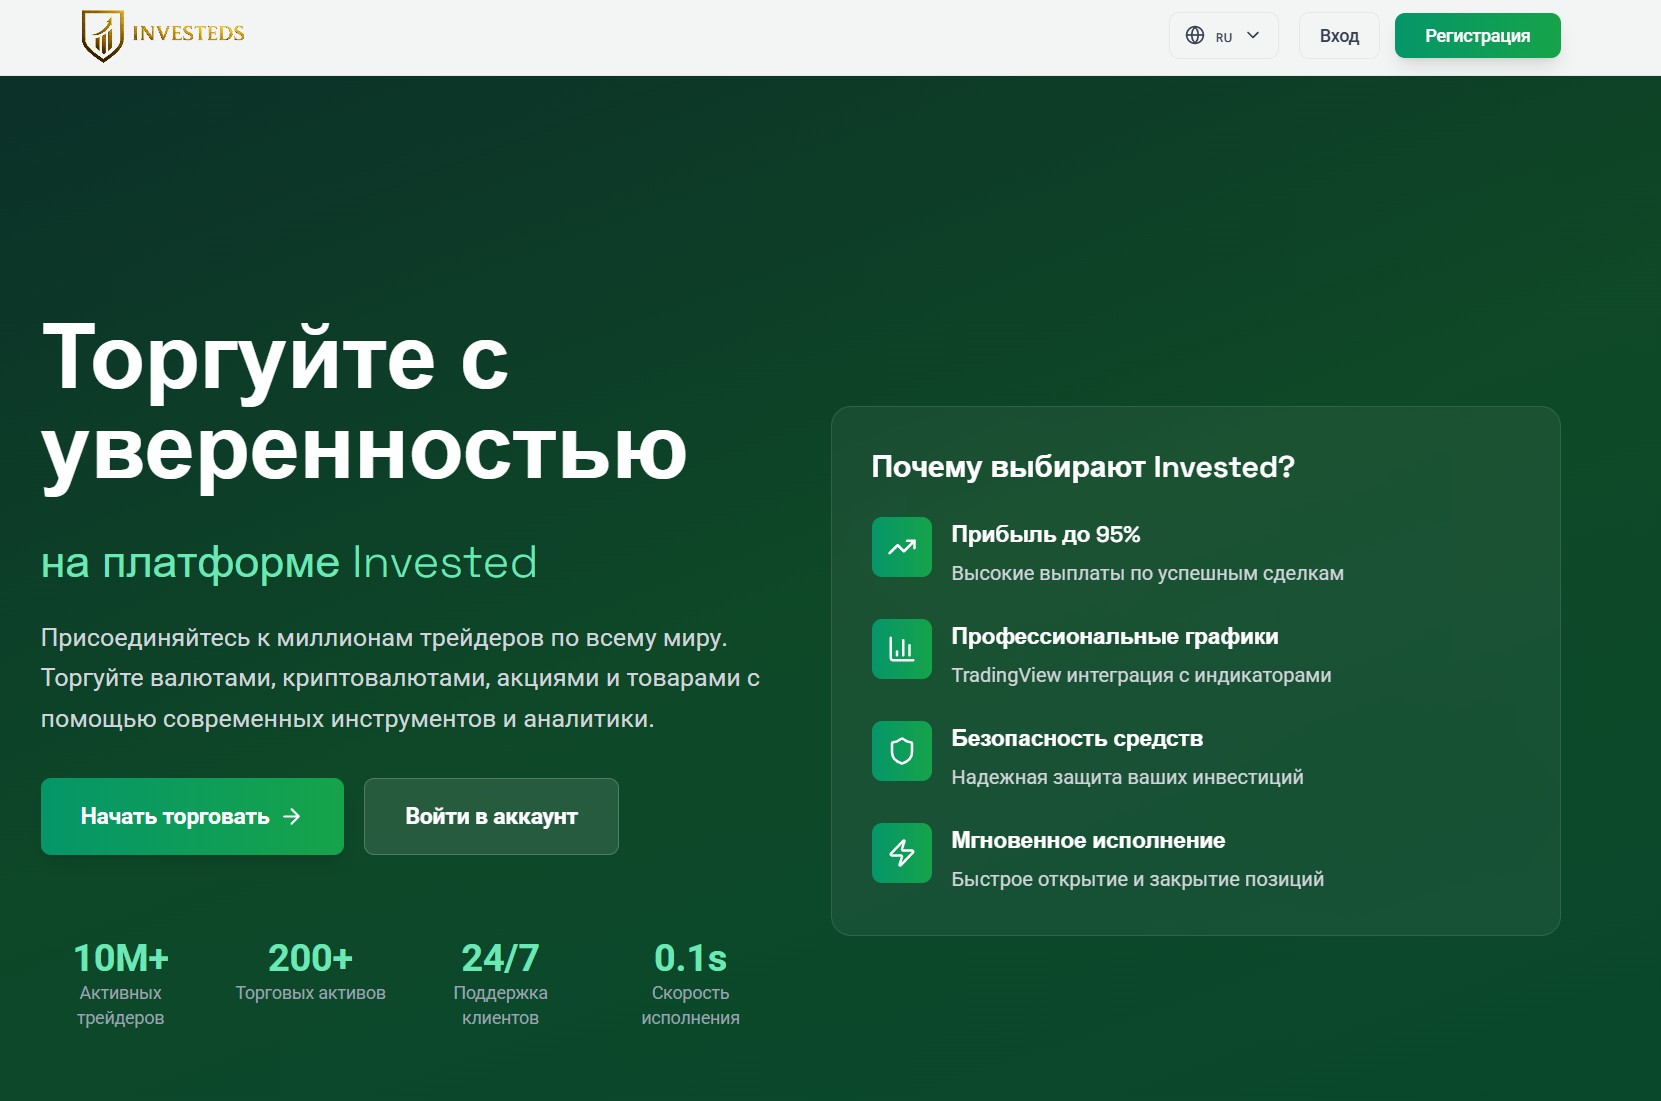Click the INVESTEDS shield logo icon
The image size is (1661, 1101).
[x=101, y=35]
